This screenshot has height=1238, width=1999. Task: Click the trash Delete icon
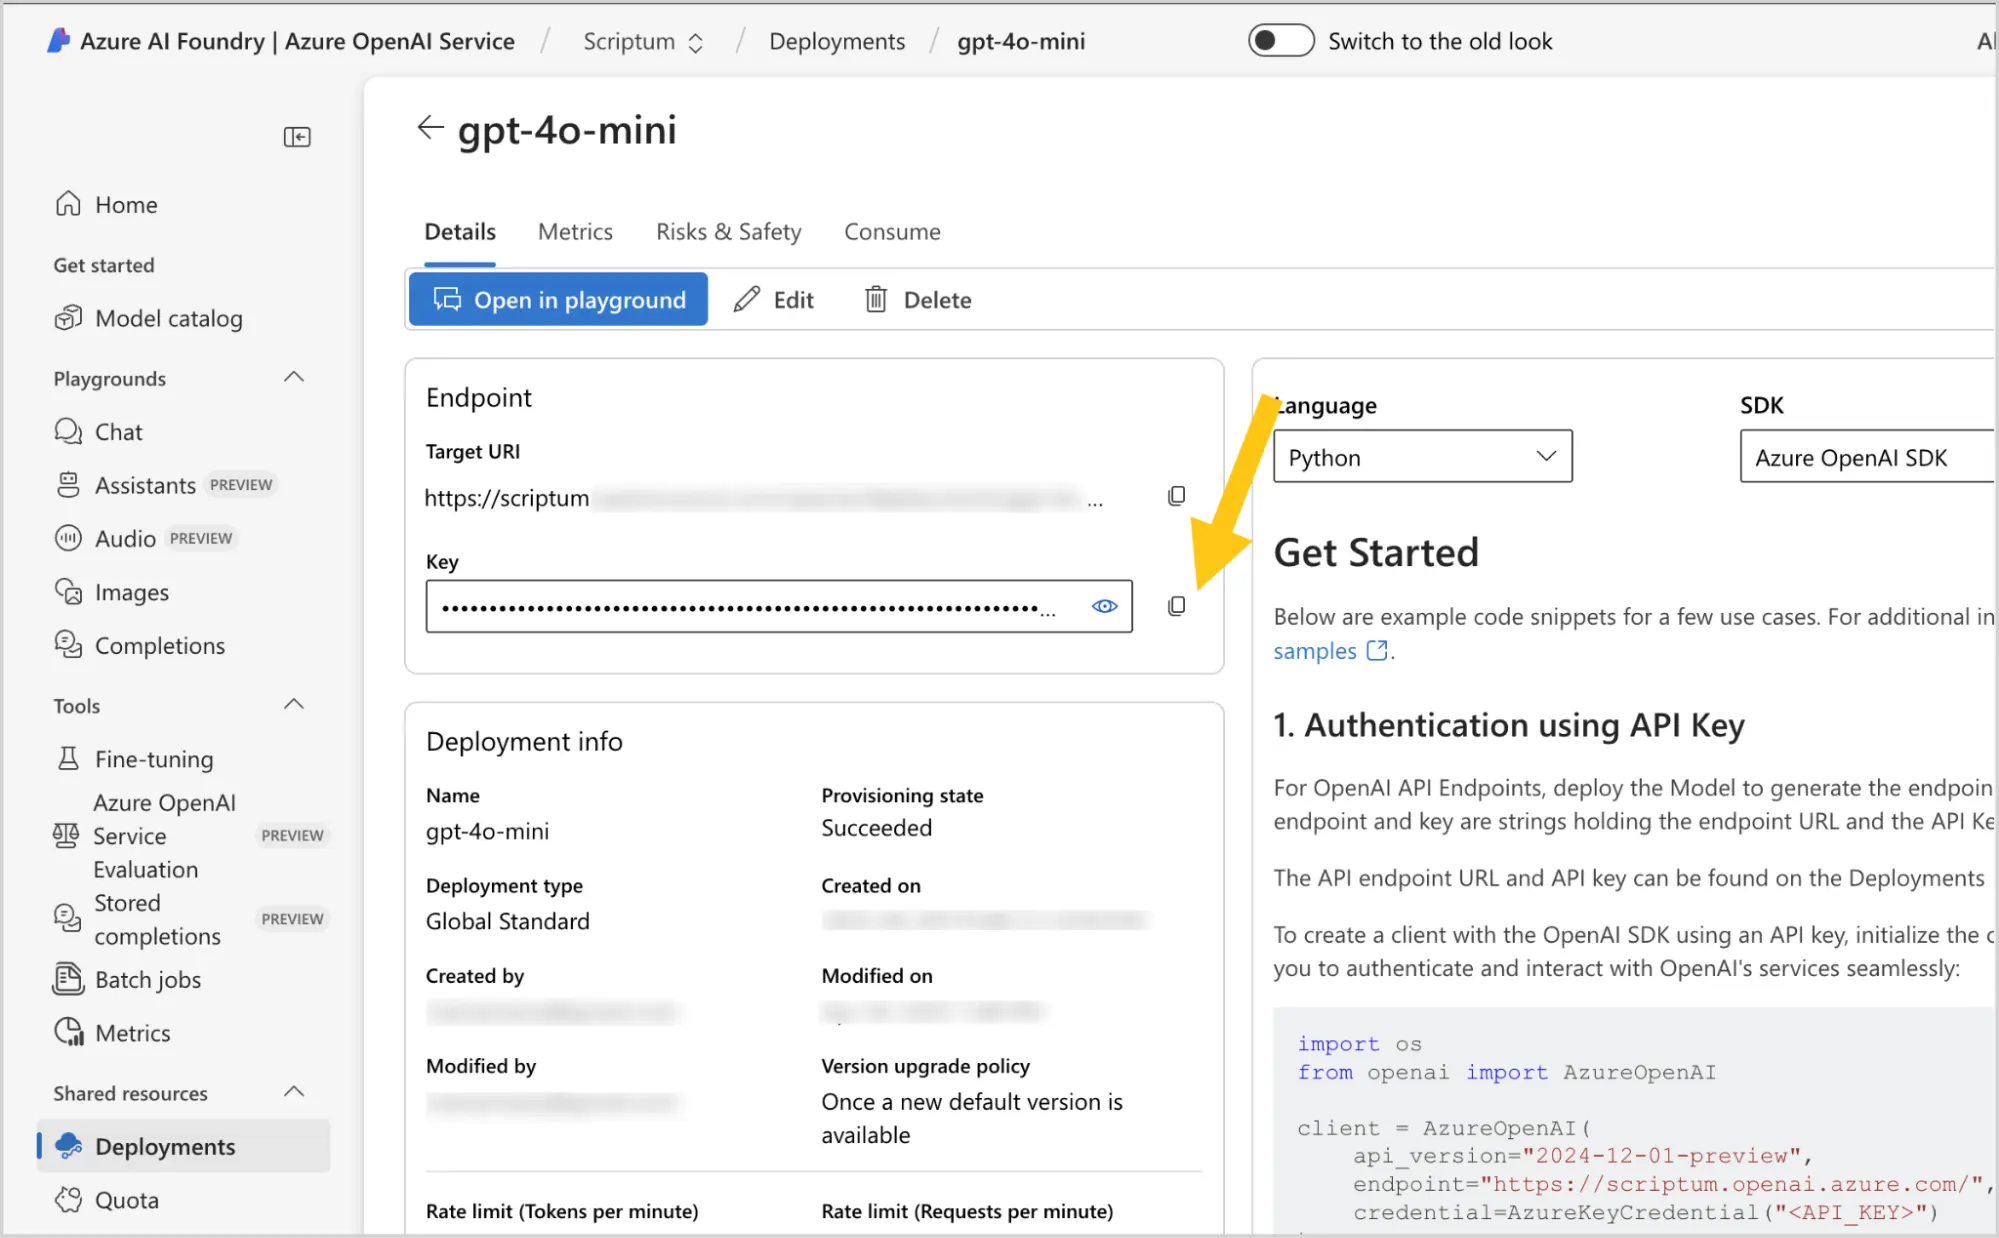(x=876, y=299)
